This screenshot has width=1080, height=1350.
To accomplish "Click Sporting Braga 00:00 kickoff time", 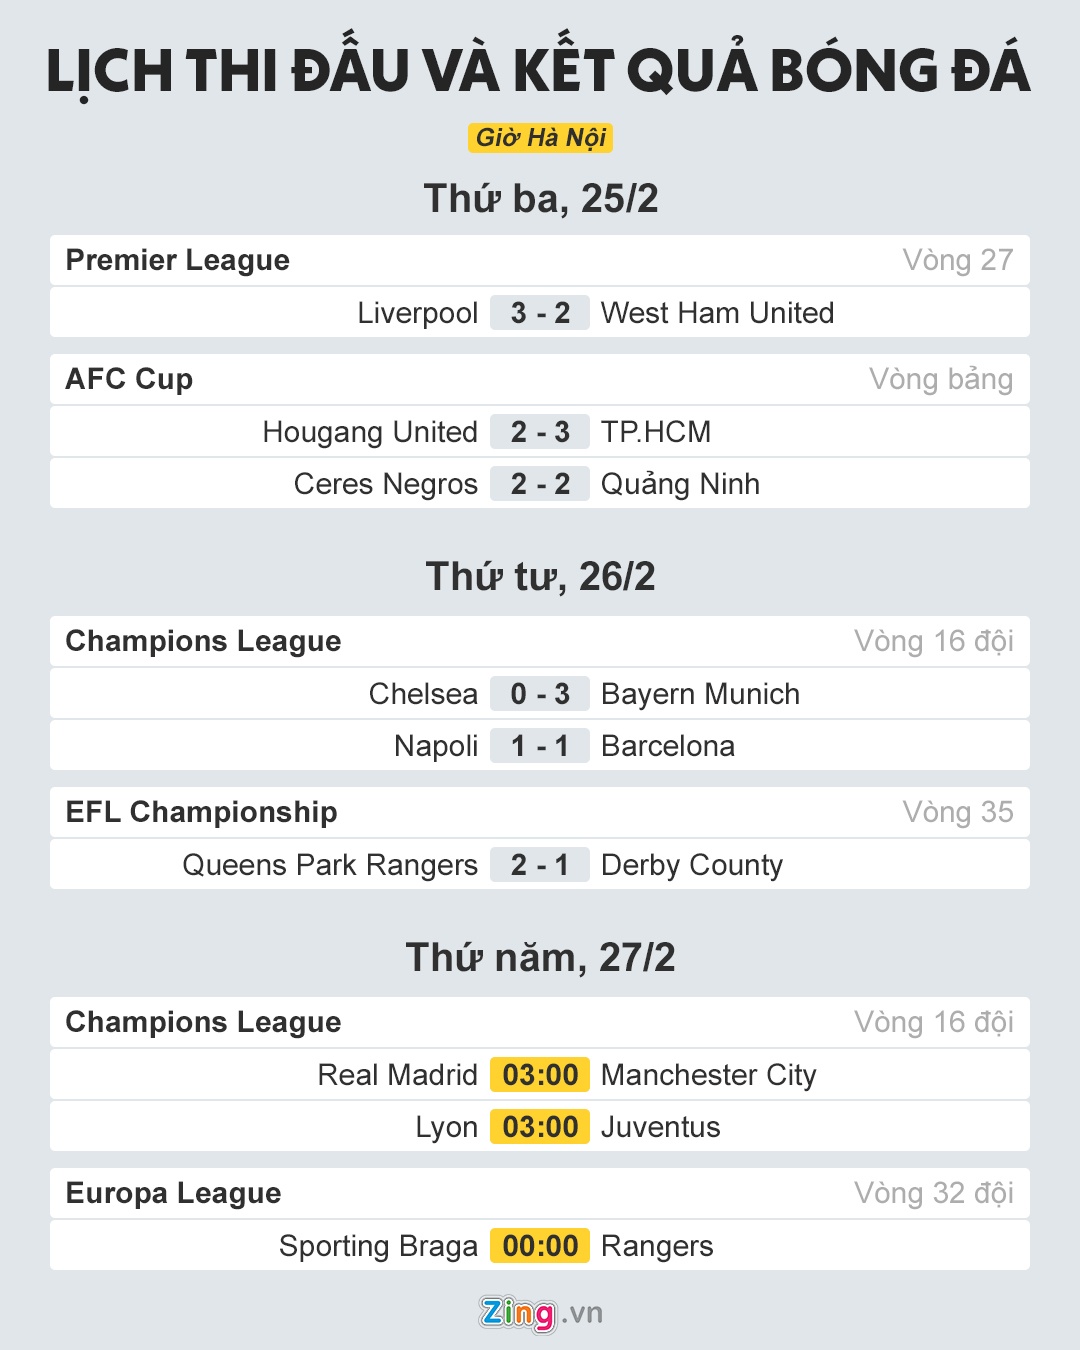I will click(x=540, y=1246).
